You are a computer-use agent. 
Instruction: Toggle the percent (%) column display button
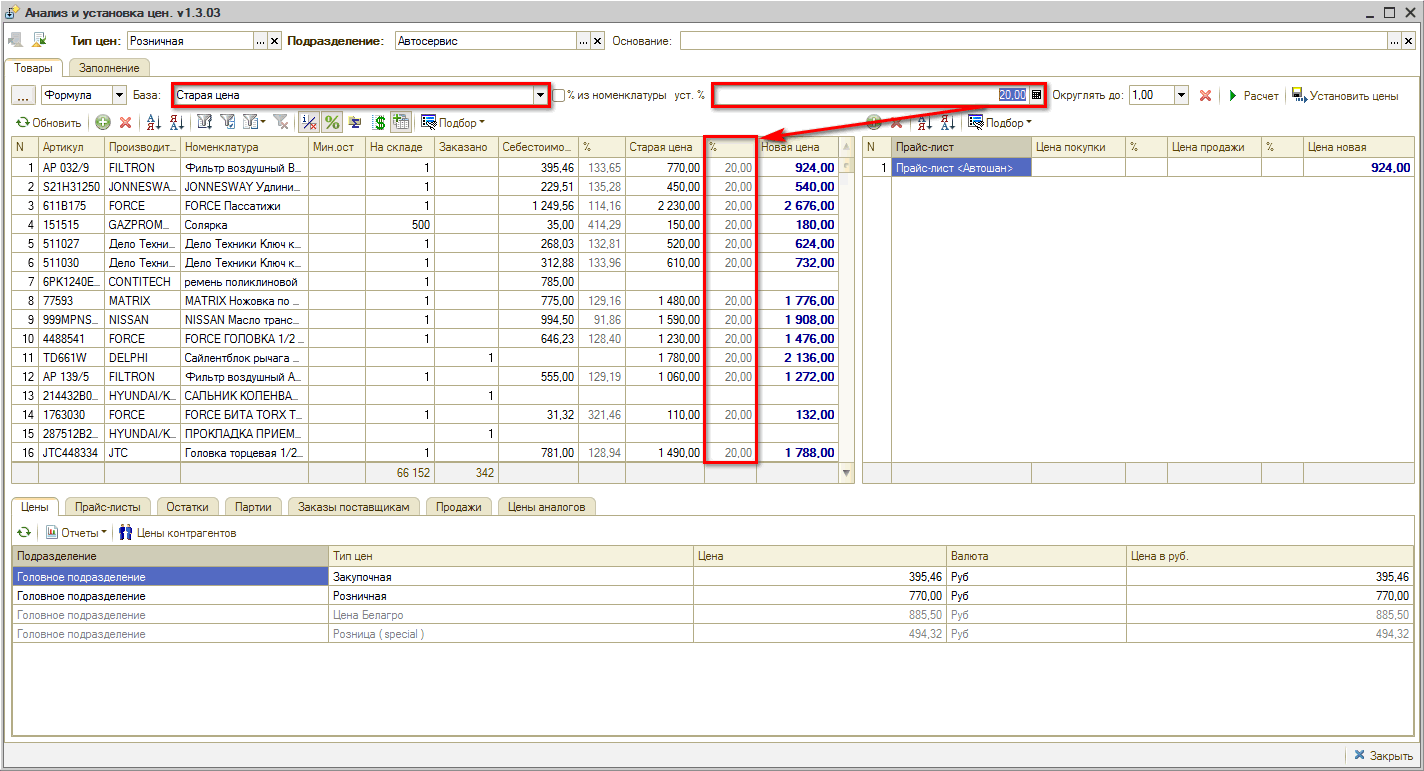coord(332,123)
